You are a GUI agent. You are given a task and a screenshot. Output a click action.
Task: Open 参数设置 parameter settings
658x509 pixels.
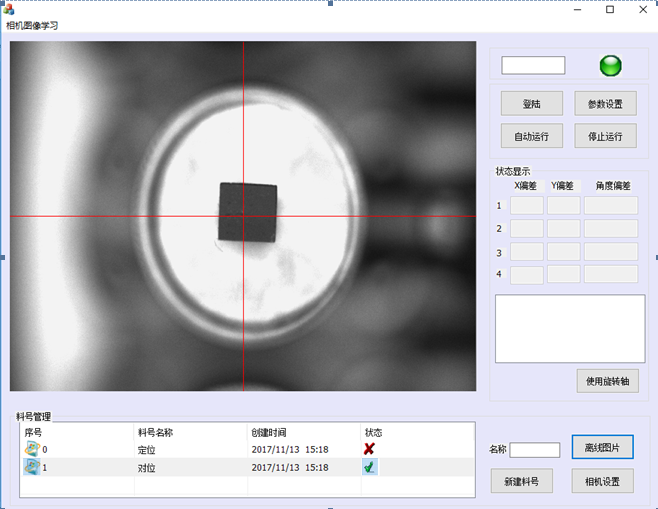pos(605,104)
